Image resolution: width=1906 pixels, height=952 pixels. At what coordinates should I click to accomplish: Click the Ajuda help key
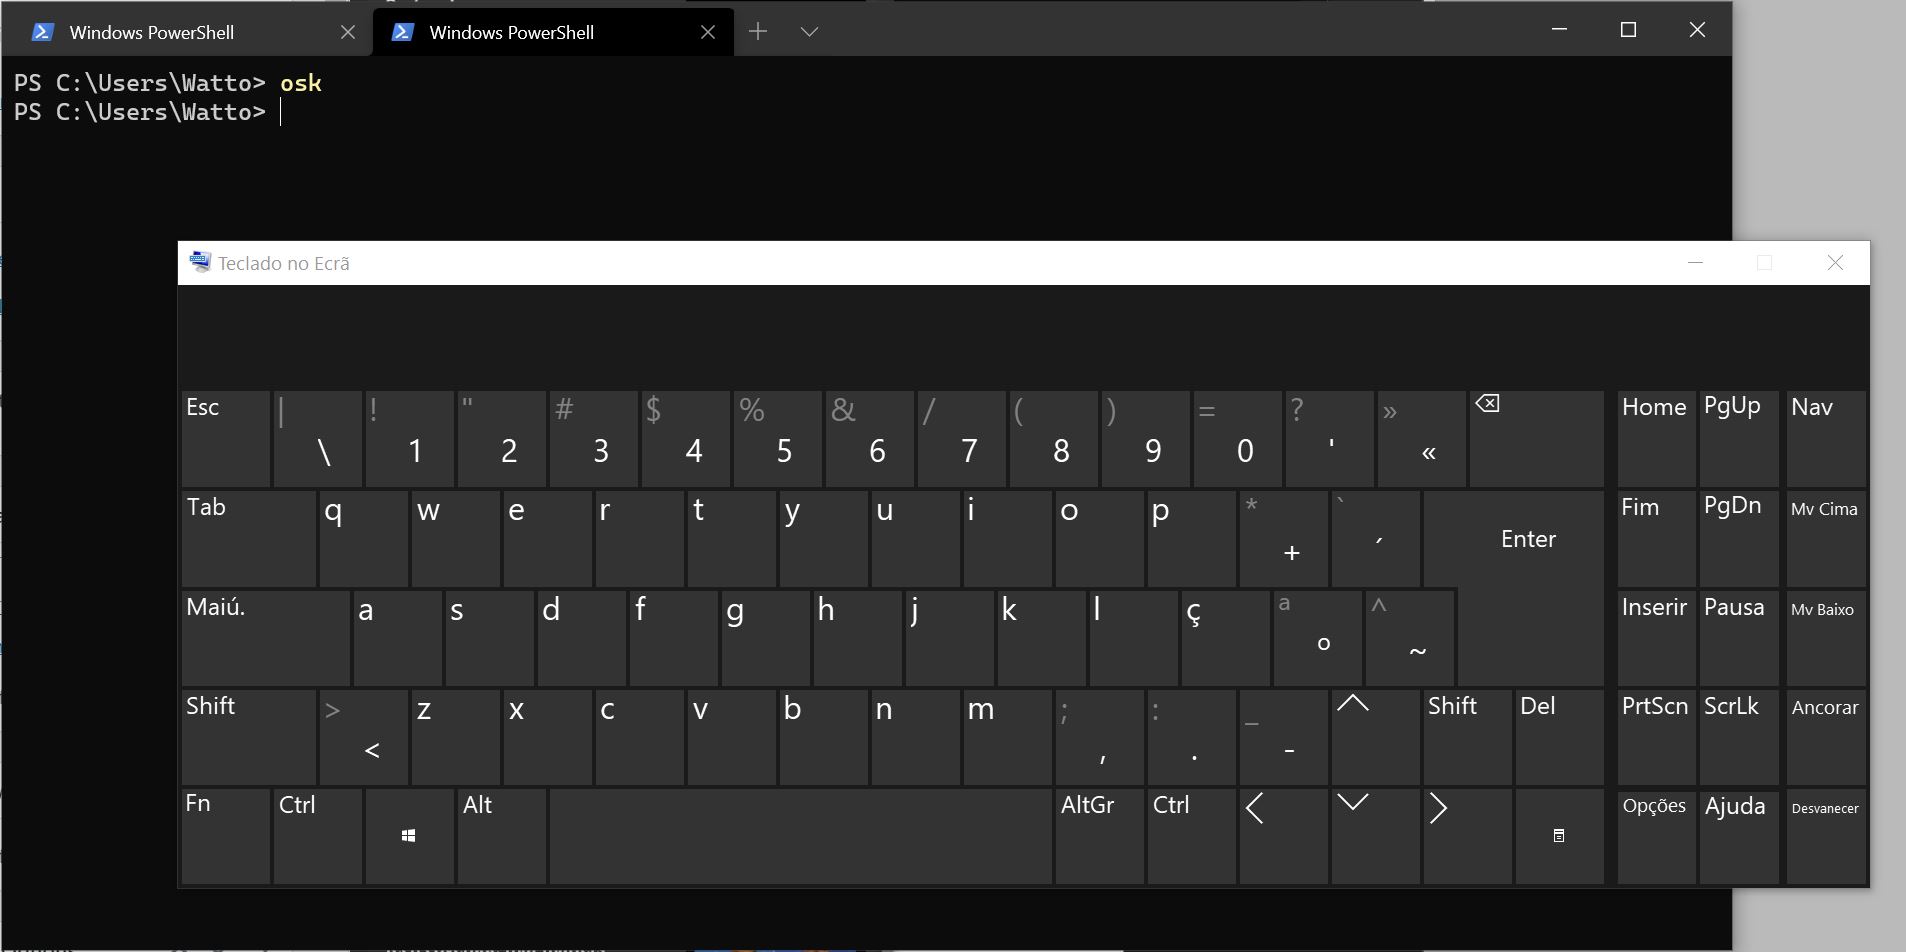pos(1739,836)
